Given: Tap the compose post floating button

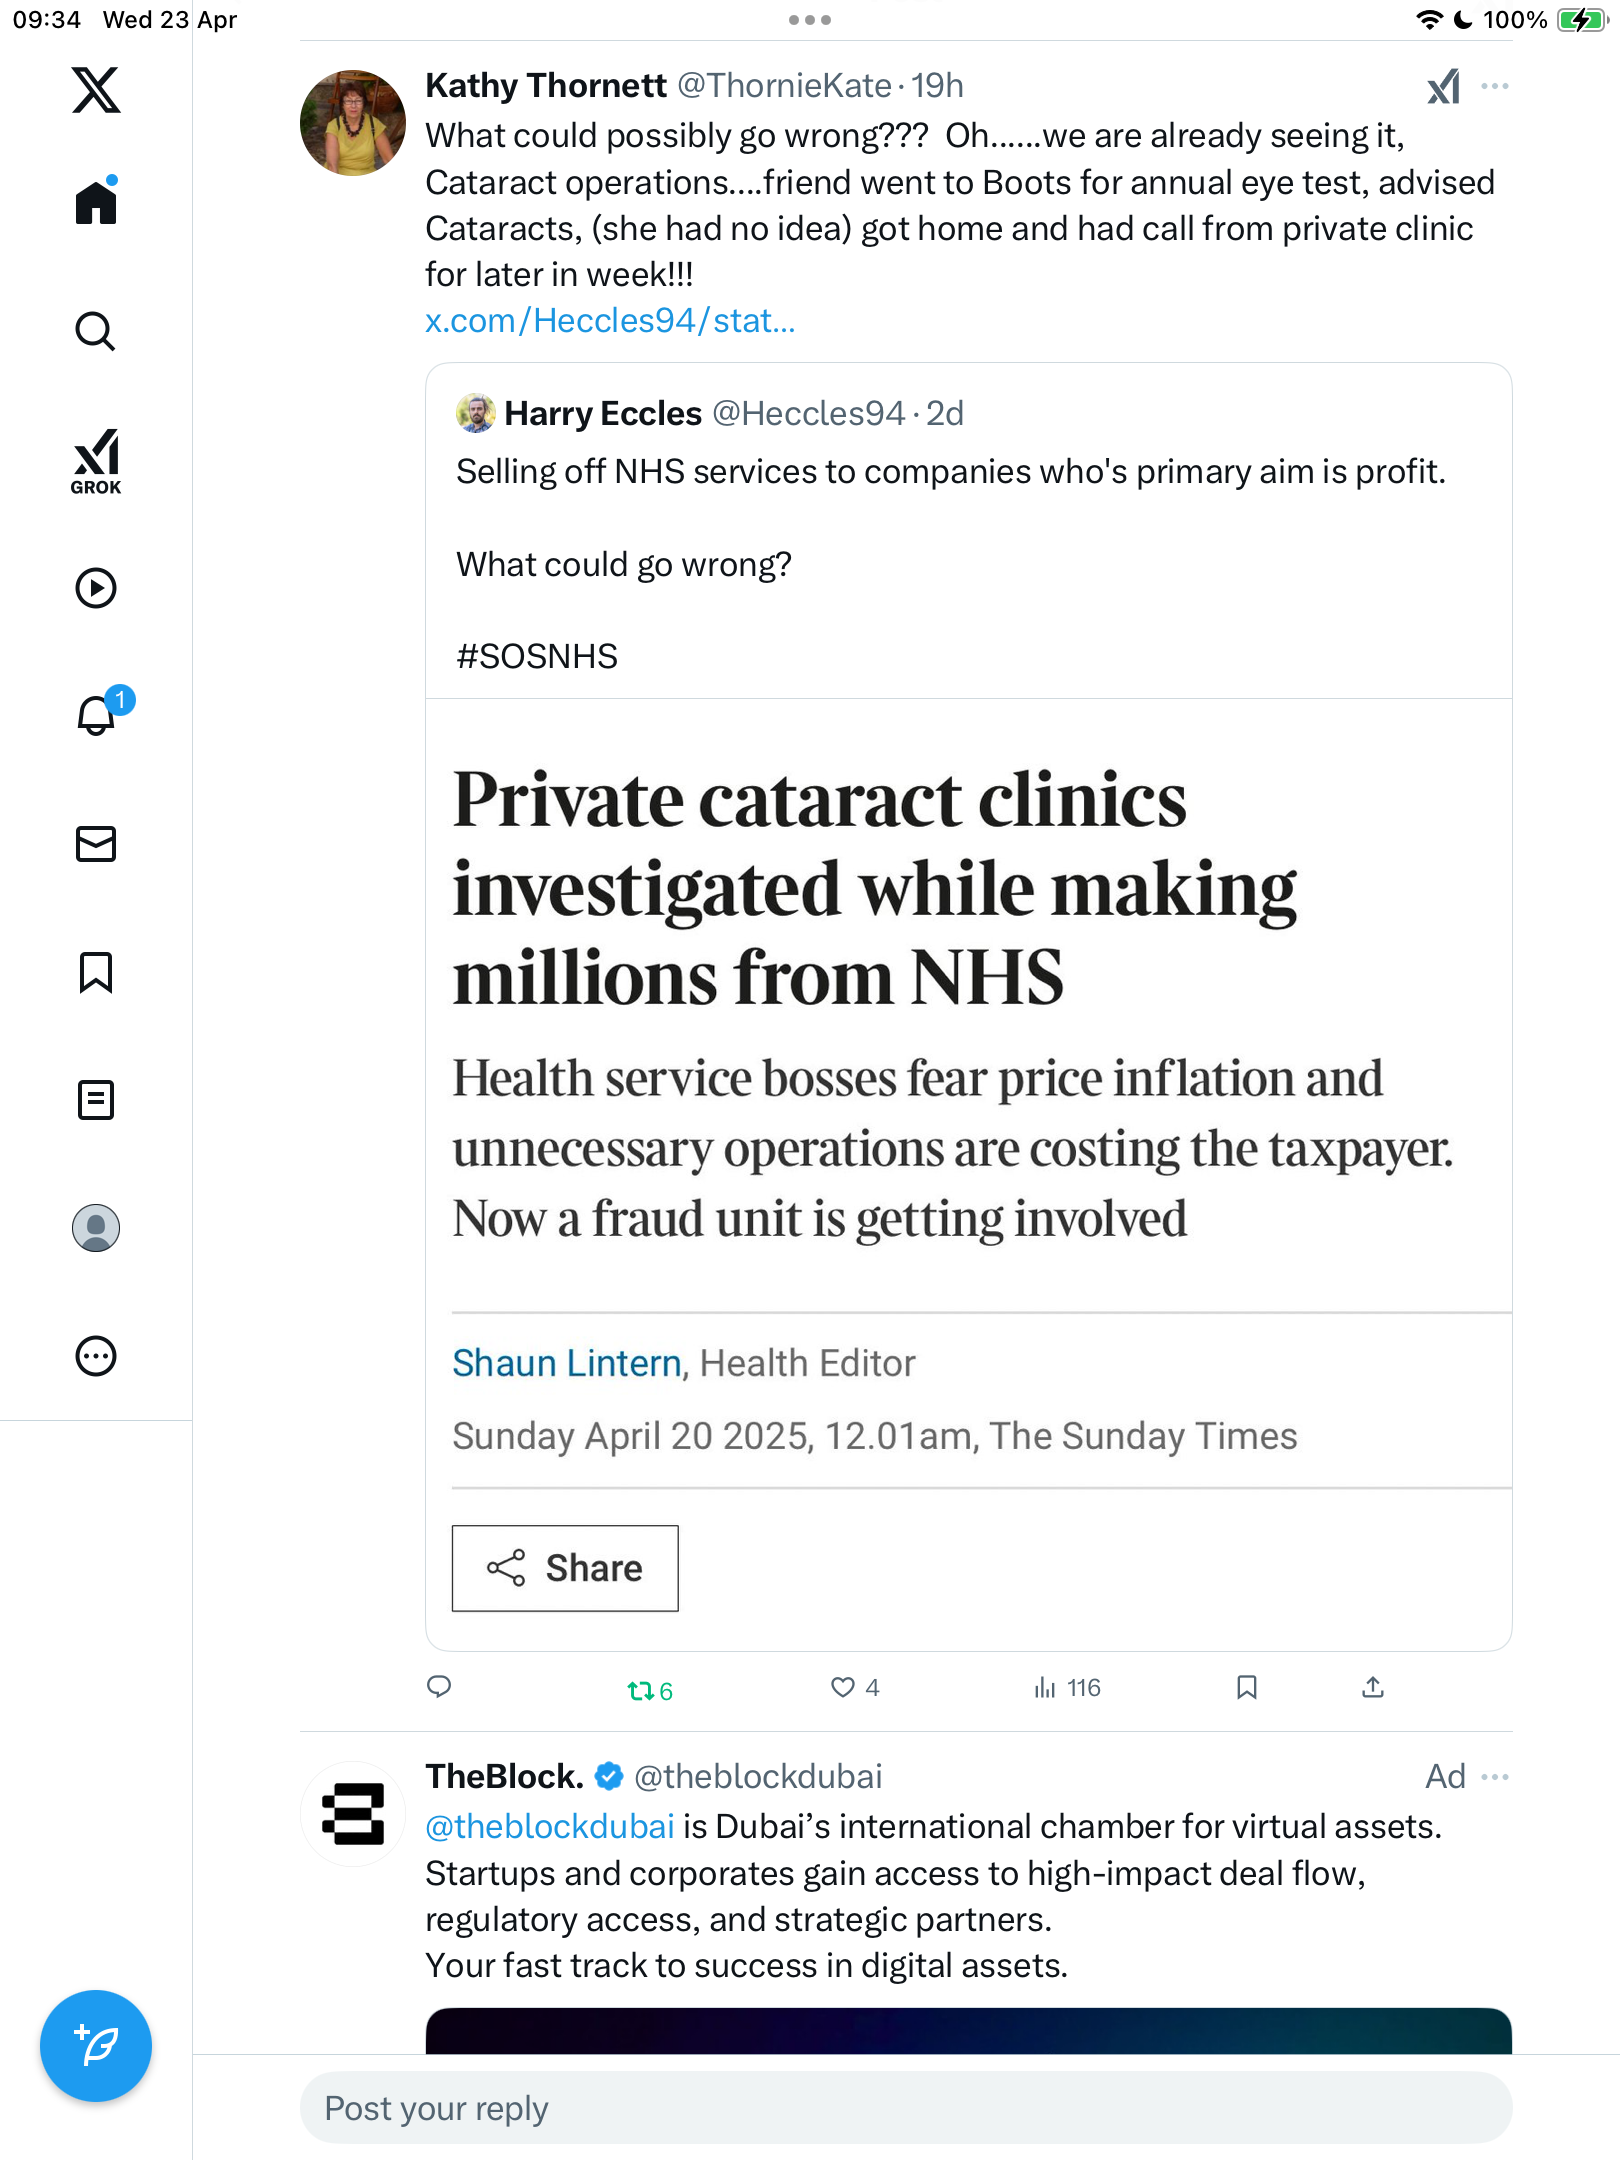Looking at the screenshot, I should click(x=96, y=2046).
